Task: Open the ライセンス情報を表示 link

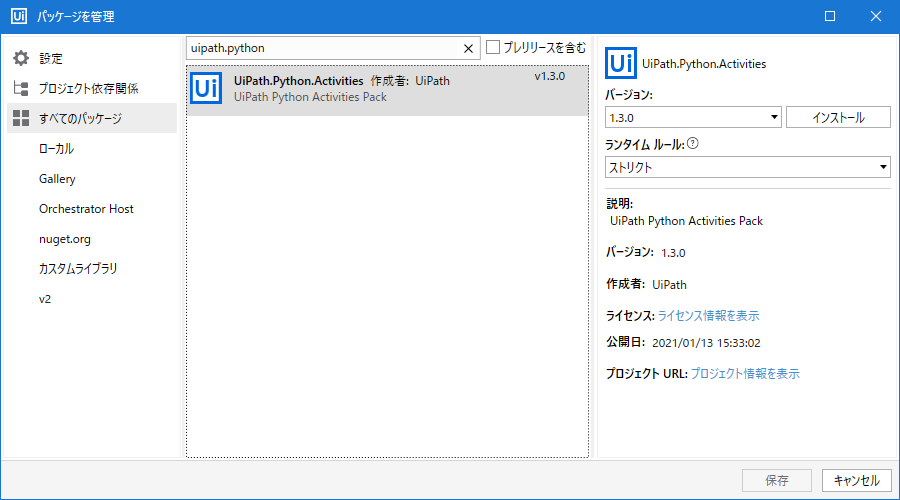Action: pyautogui.click(x=708, y=315)
